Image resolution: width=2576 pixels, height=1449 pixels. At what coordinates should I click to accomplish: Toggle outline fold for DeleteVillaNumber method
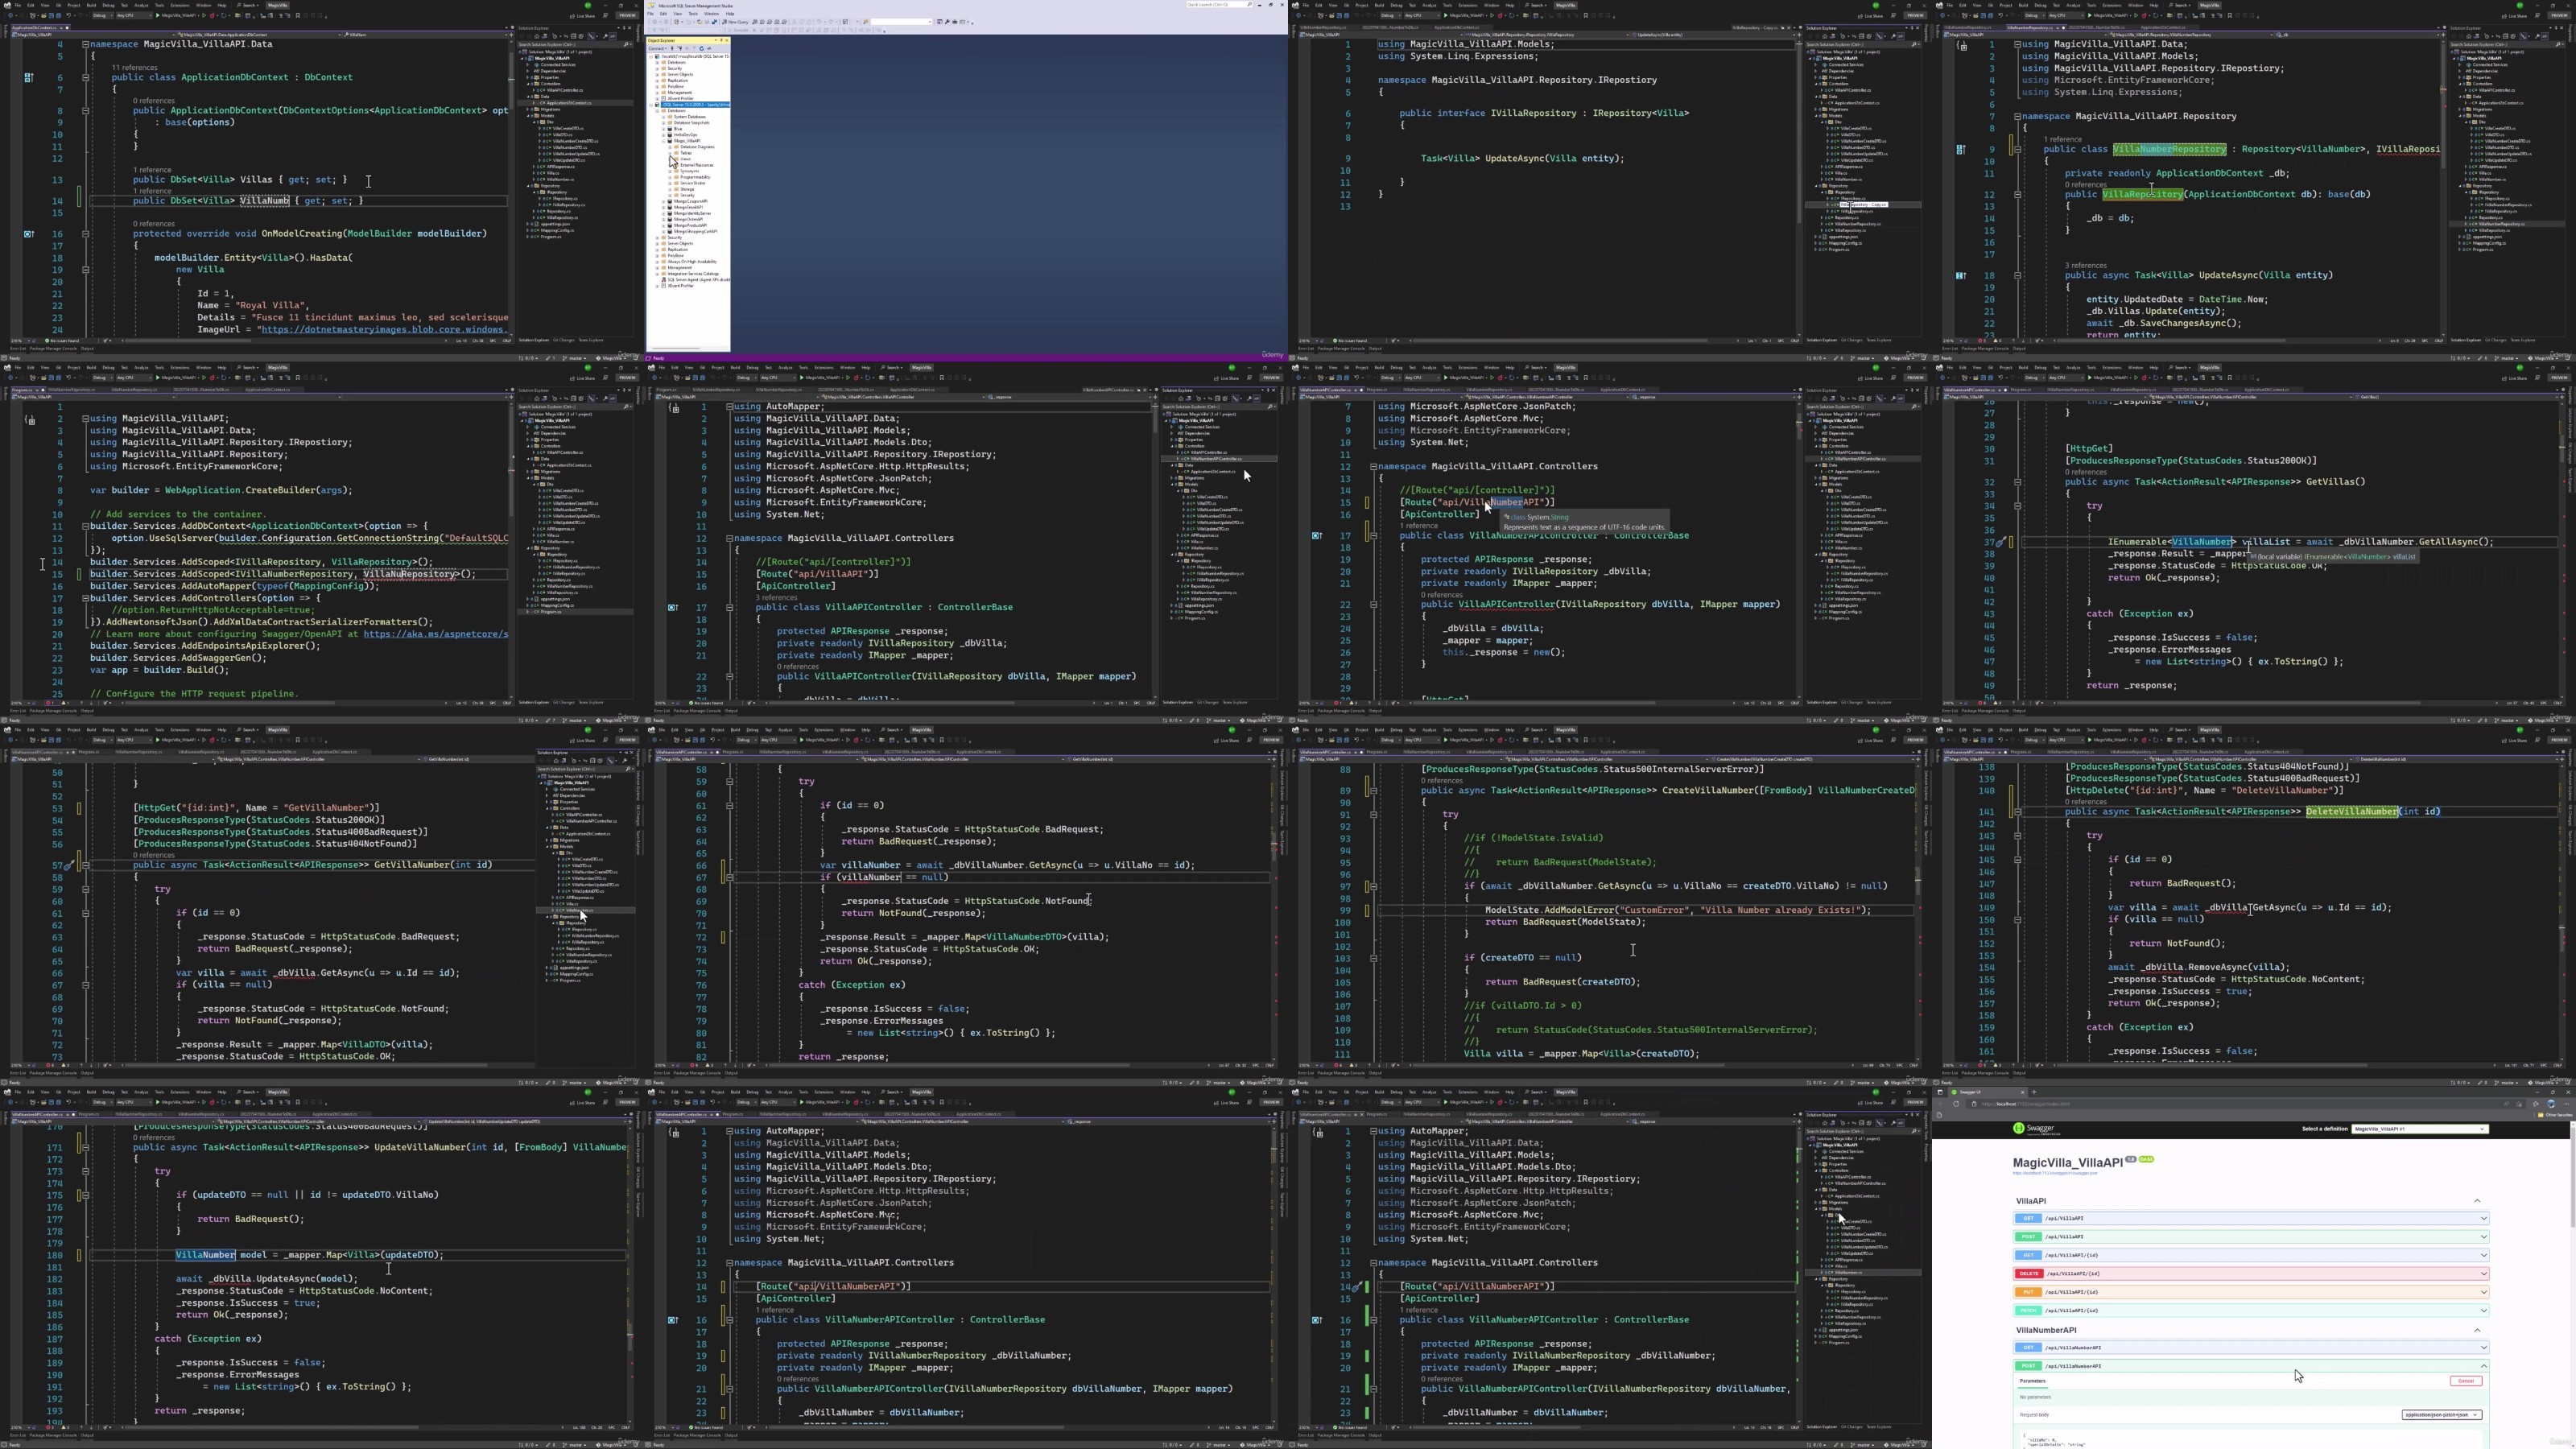[2017, 812]
